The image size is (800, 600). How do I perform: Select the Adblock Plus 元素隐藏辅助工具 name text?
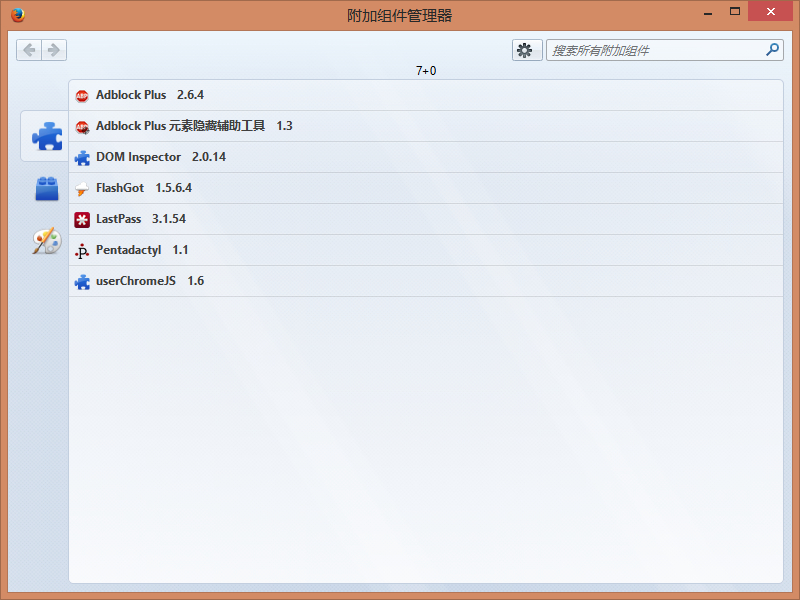tap(181, 126)
